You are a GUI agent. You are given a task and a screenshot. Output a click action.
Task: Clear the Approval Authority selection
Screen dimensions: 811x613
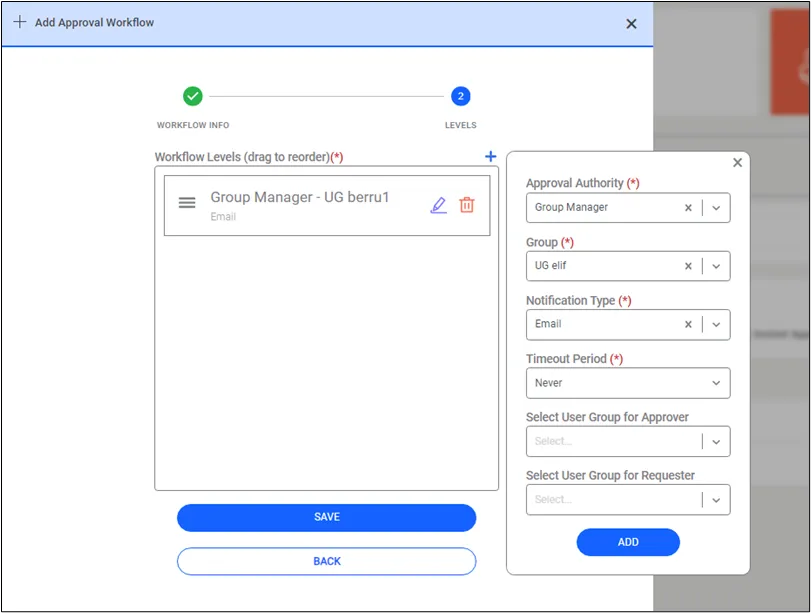coord(688,208)
